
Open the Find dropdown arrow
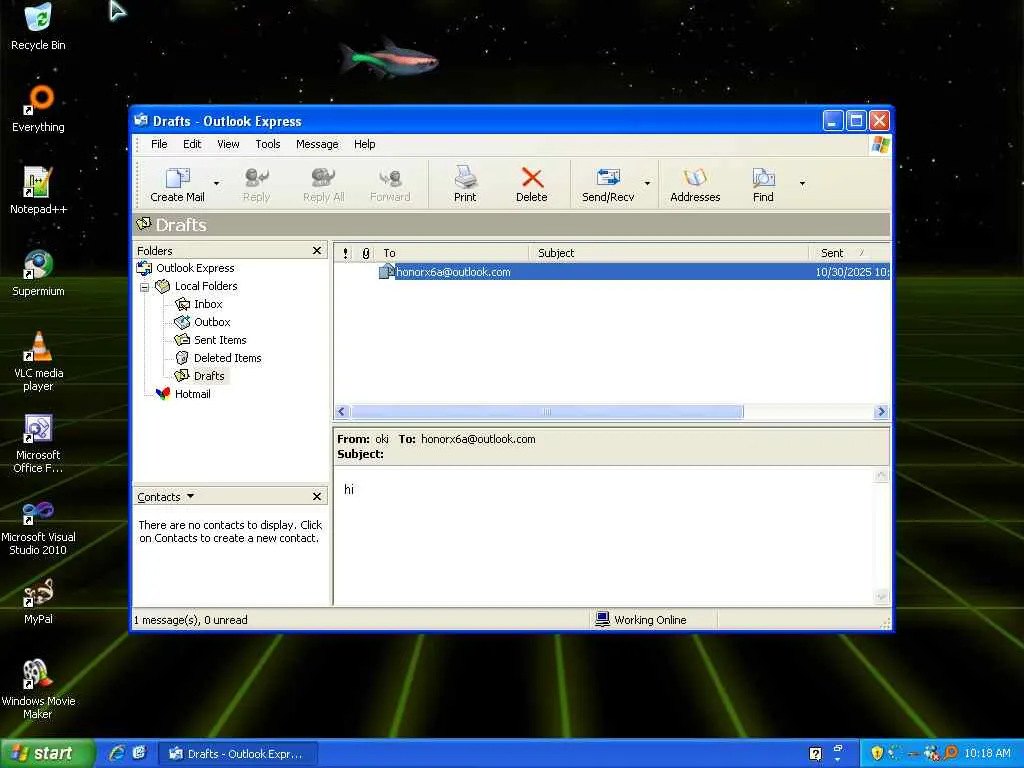coord(802,184)
